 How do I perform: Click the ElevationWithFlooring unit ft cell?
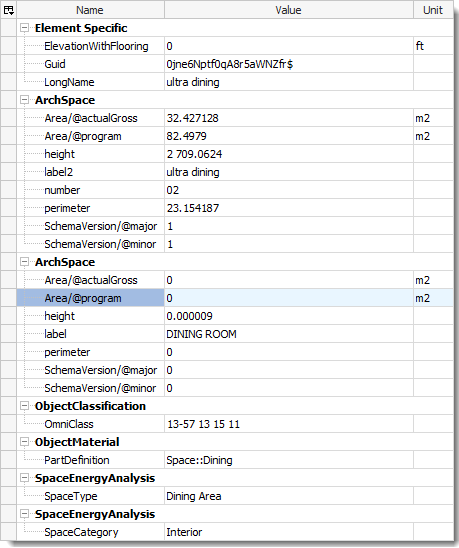(x=433, y=46)
